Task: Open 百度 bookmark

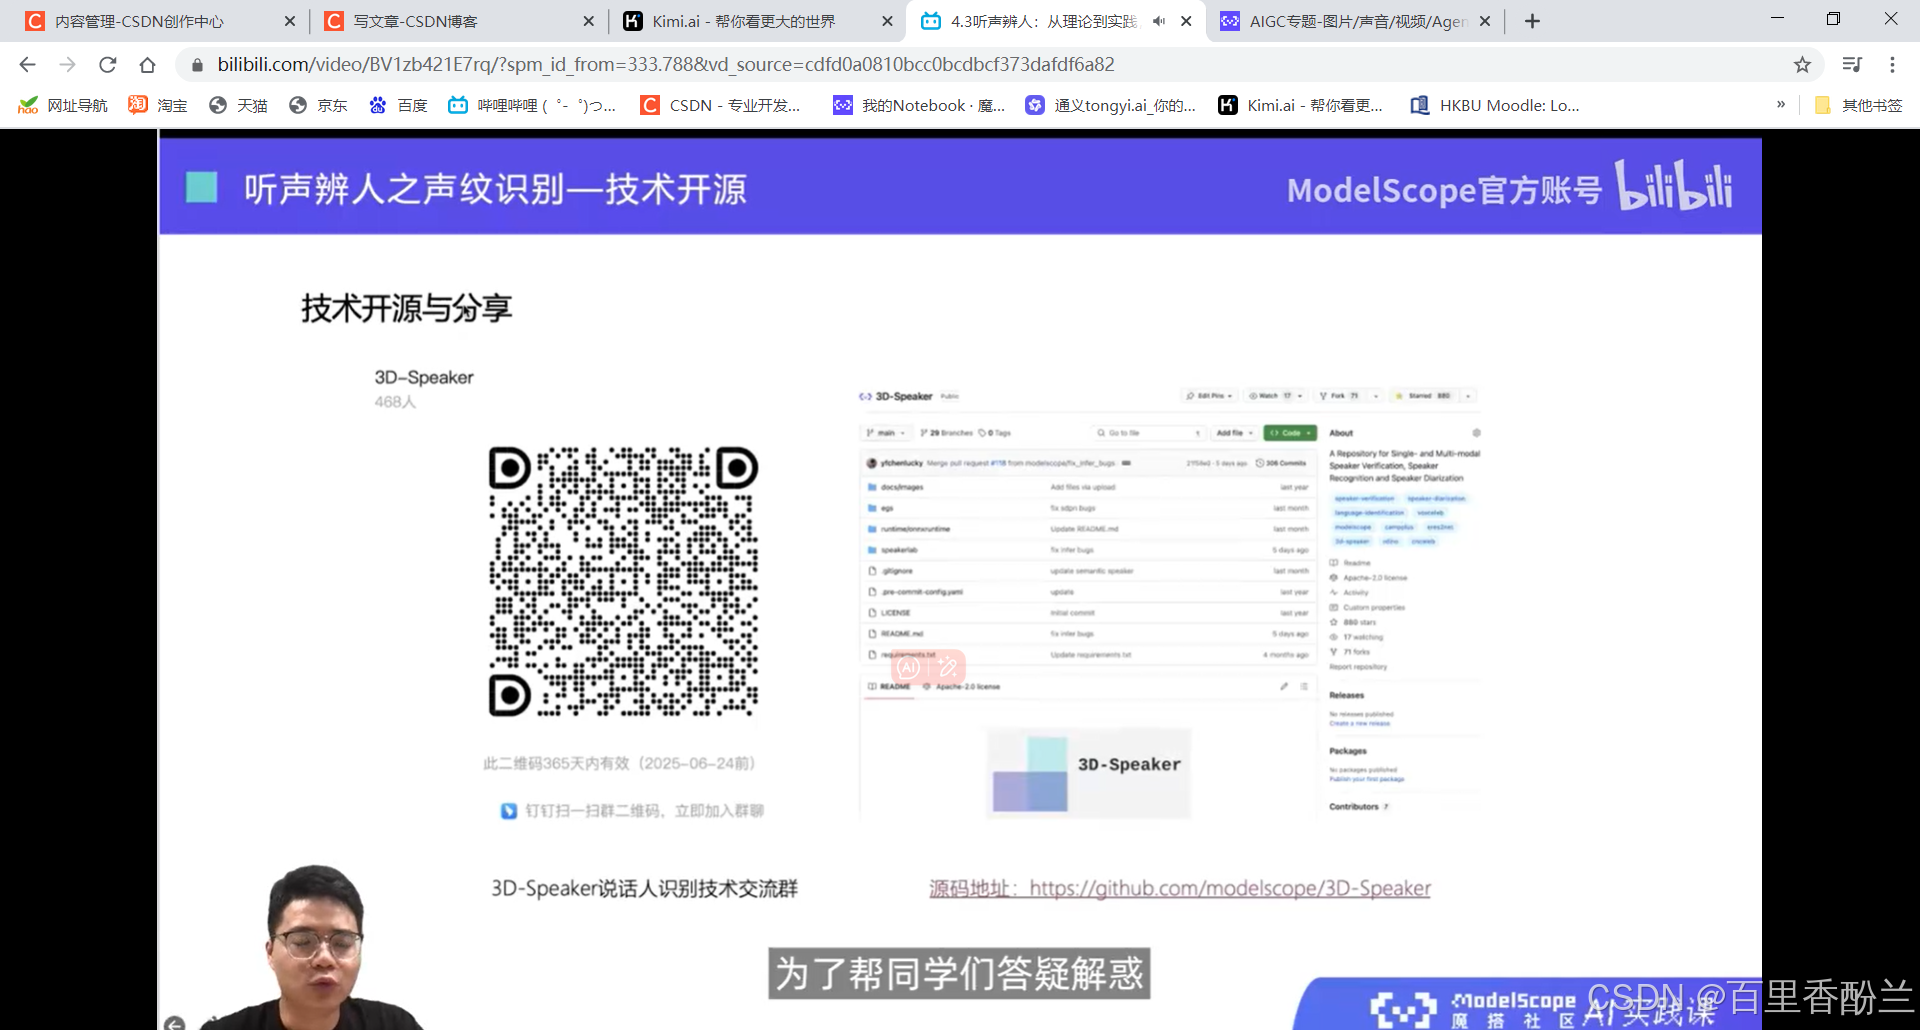Action: (398, 105)
